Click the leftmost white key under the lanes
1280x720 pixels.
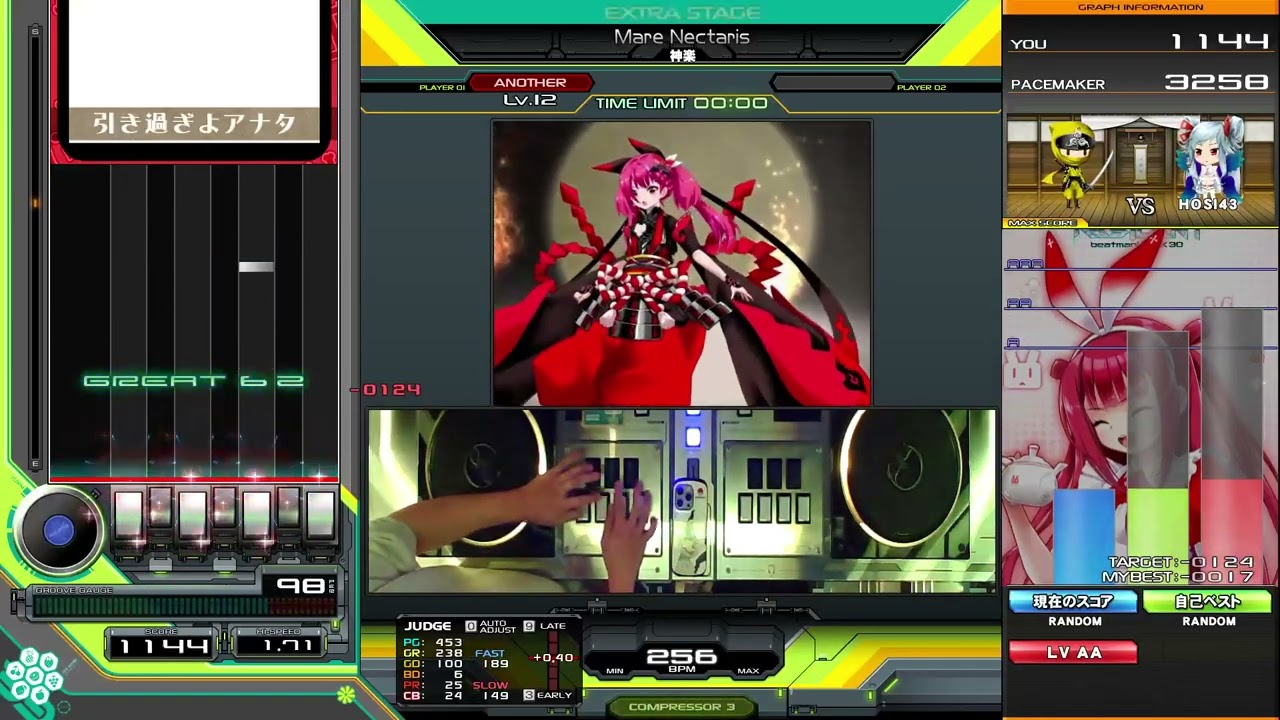tap(128, 516)
